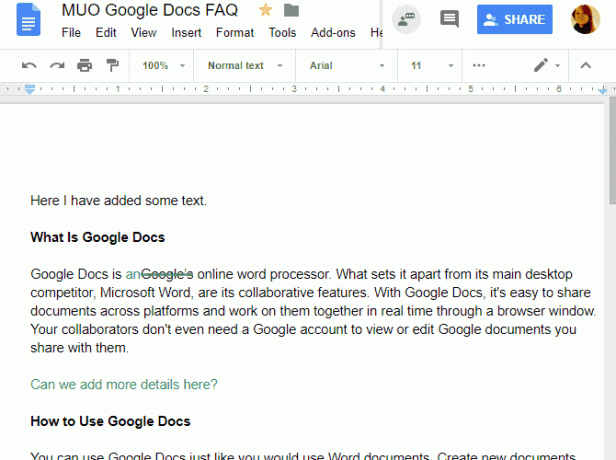Click the text 'Here I have added some text.'
The width and height of the screenshot is (616, 460).
click(x=118, y=200)
